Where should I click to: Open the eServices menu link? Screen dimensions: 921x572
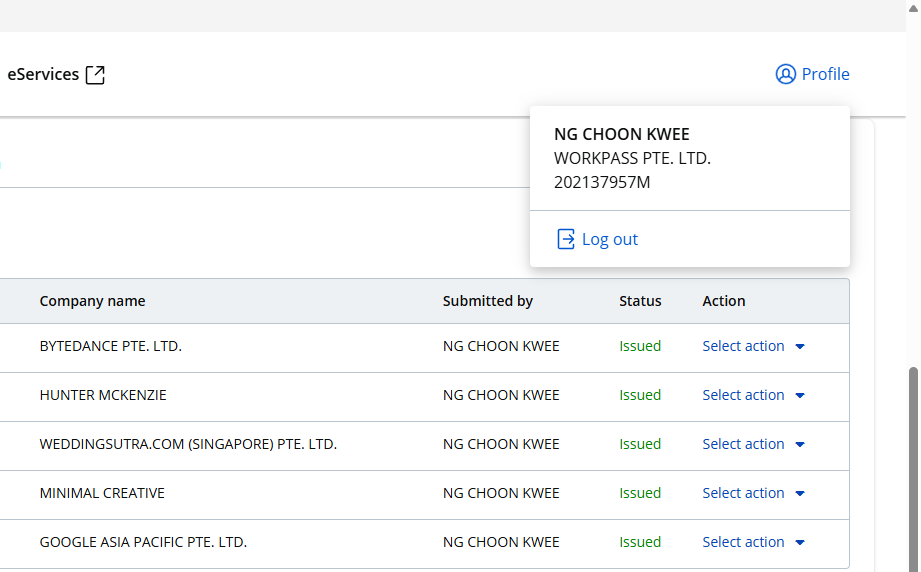43,74
